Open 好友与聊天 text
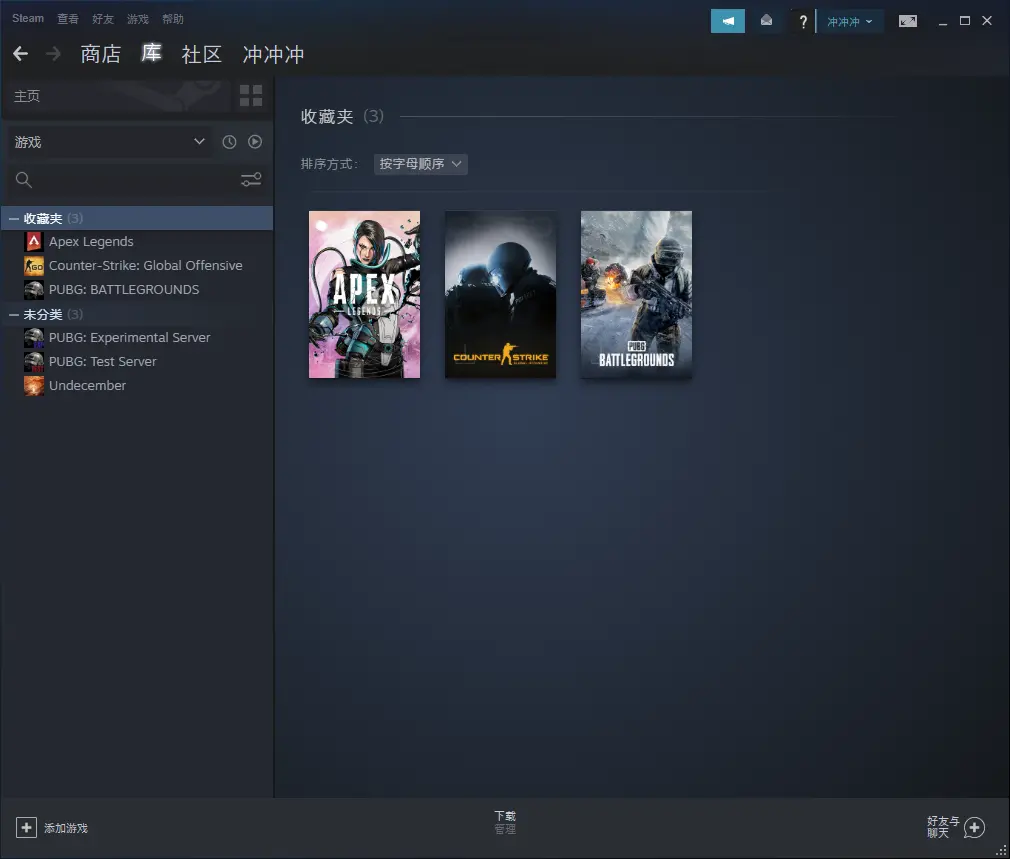Screen dimensions: 1010x859 (943, 827)
